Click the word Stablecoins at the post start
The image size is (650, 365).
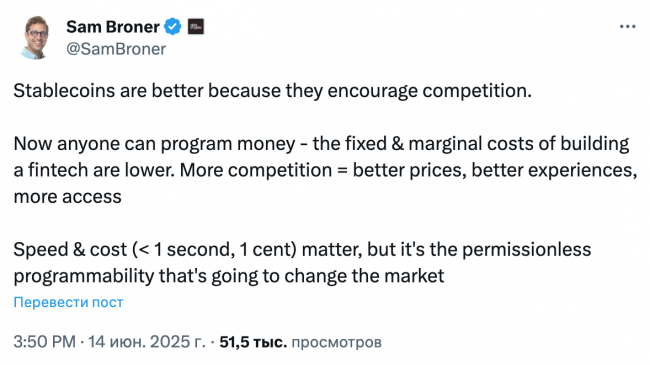[x=64, y=90]
